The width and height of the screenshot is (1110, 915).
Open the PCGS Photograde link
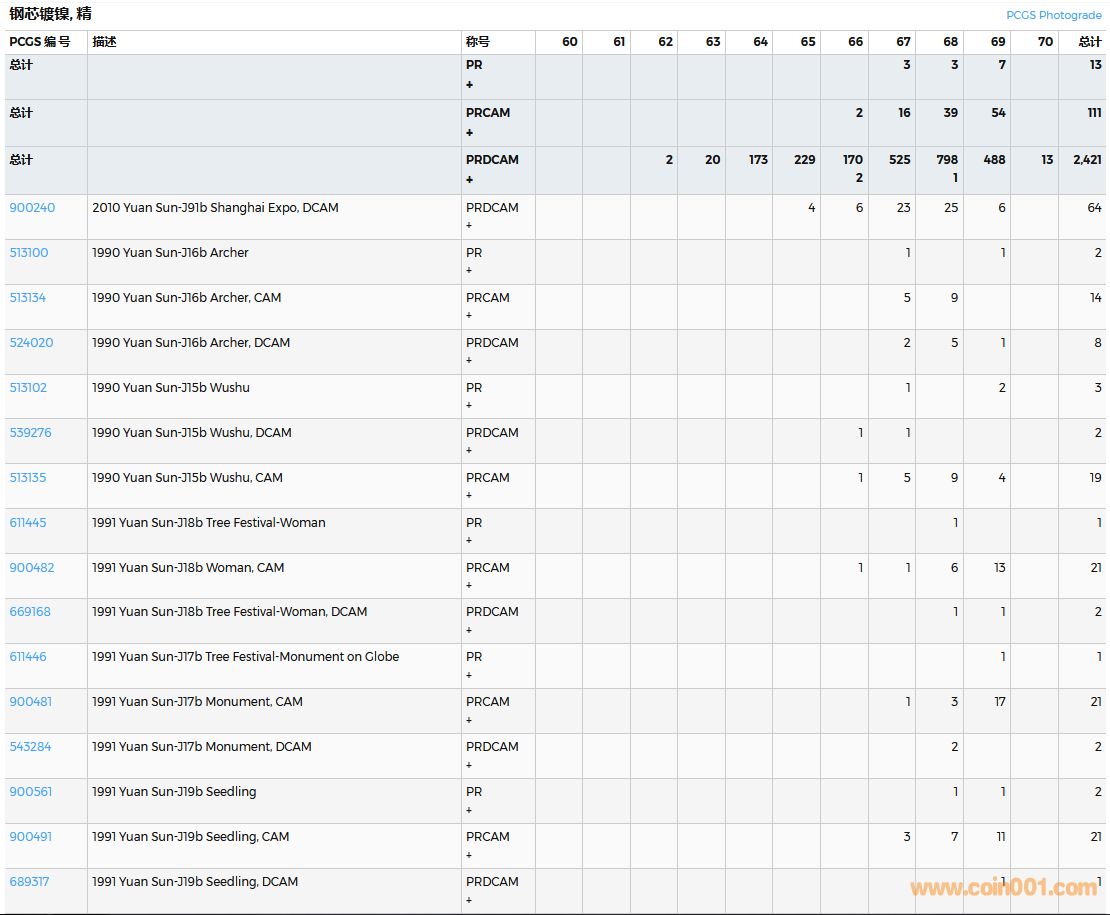(x=1053, y=15)
